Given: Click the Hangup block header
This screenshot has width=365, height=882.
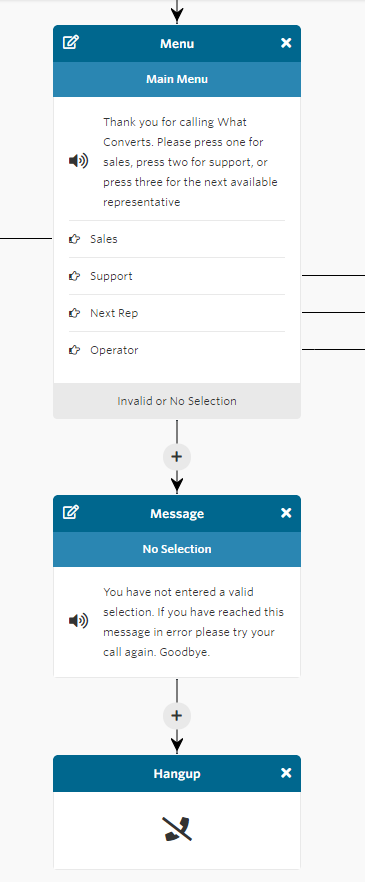Looking at the screenshot, I should pos(177,773).
